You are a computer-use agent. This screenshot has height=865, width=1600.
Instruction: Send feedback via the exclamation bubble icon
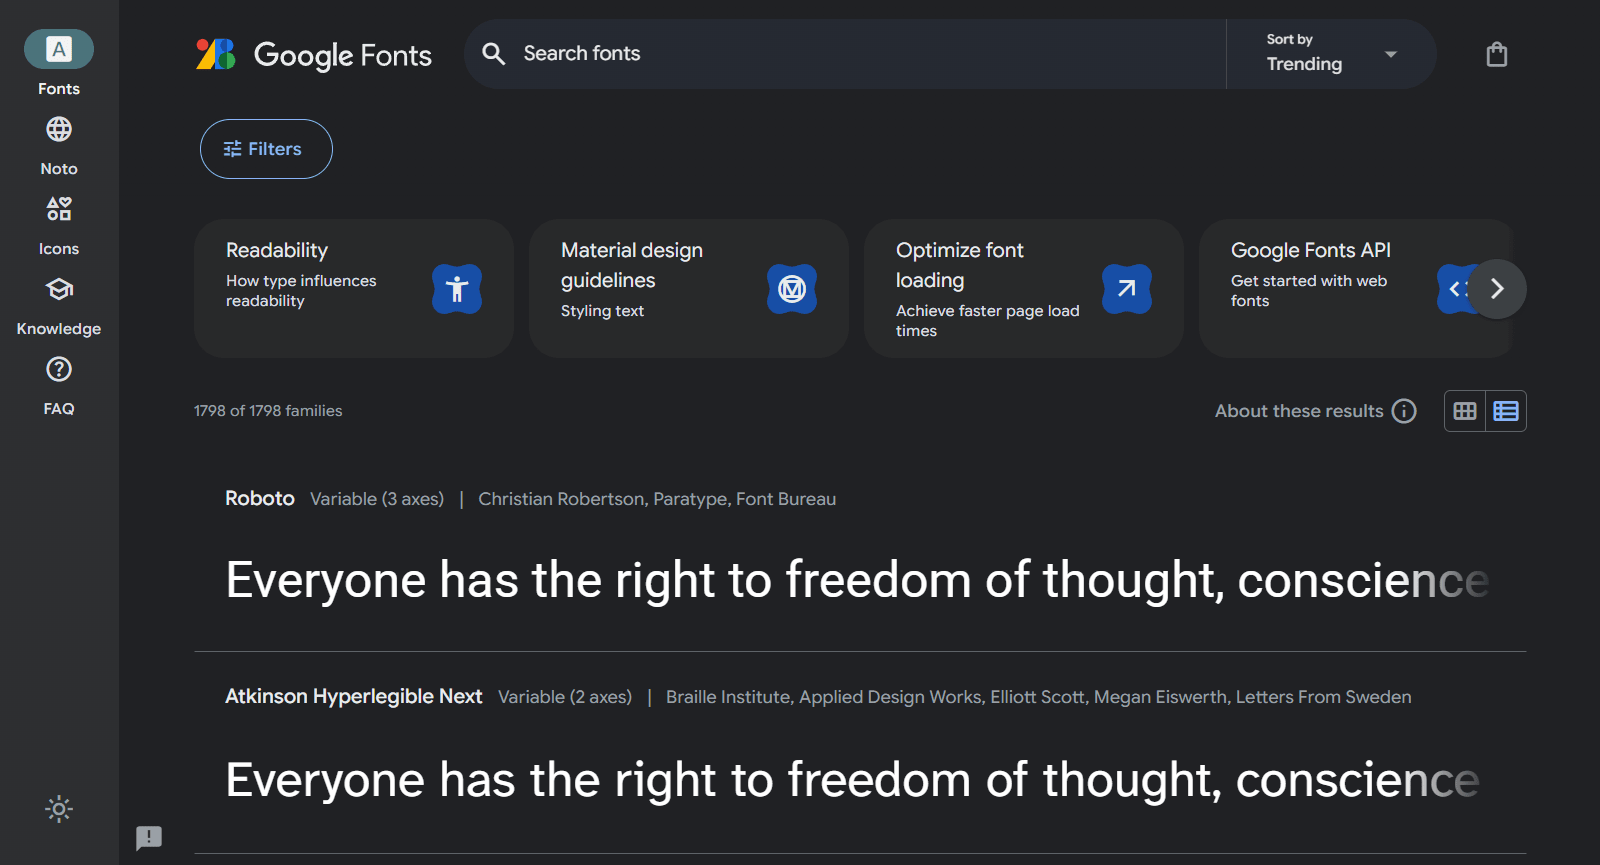point(149,838)
